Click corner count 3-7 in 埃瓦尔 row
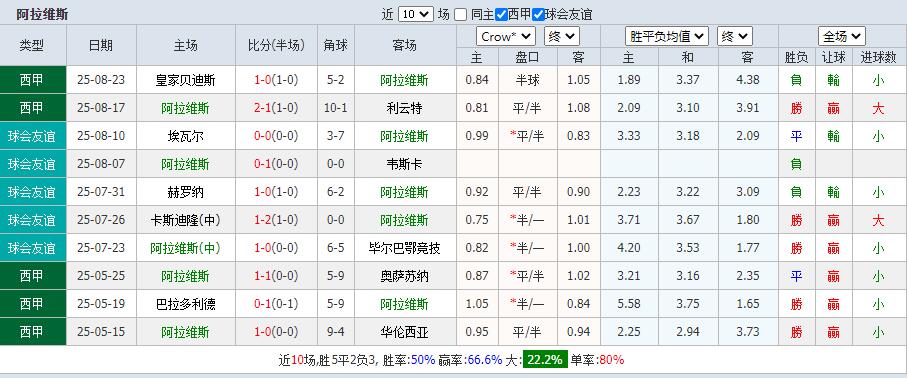 [x=335, y=136]
